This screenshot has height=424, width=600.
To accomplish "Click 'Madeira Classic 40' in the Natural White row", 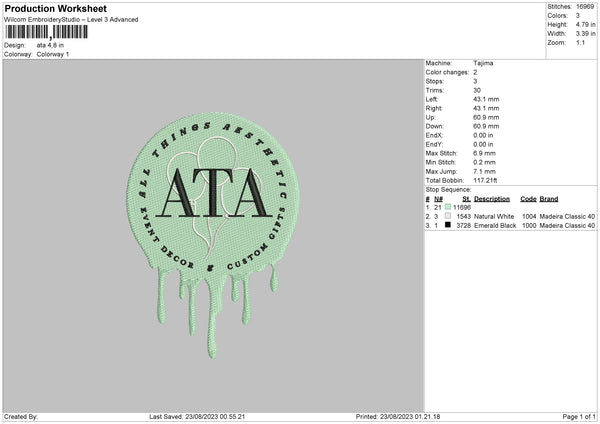I will pyautogui.click(x=567, y=217).
